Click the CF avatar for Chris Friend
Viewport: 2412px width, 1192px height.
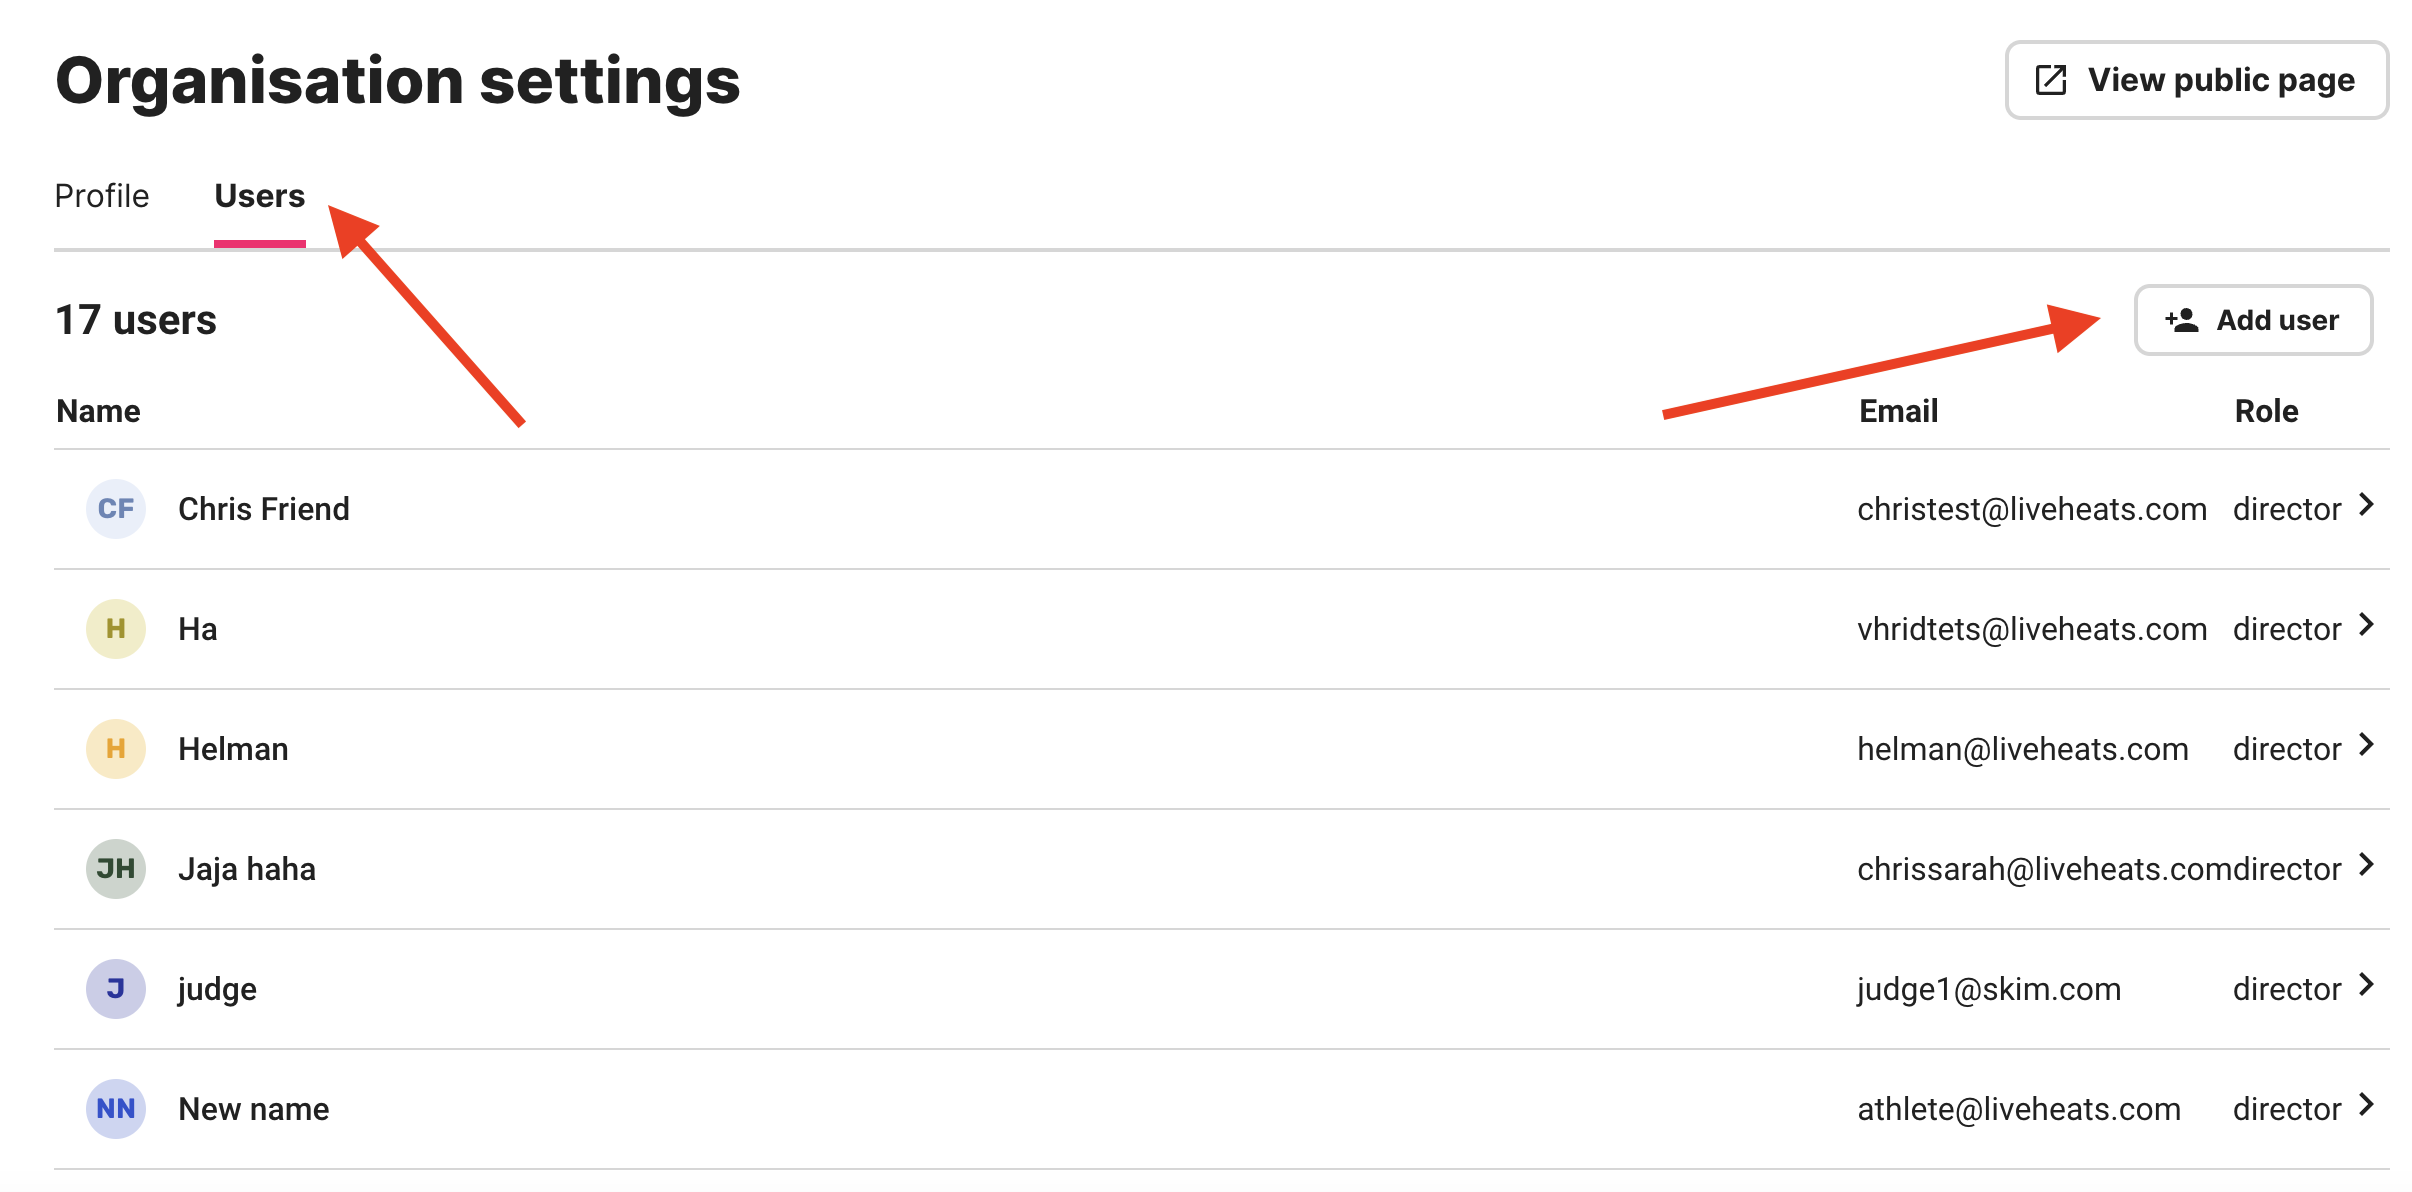(x=116, y=509)
